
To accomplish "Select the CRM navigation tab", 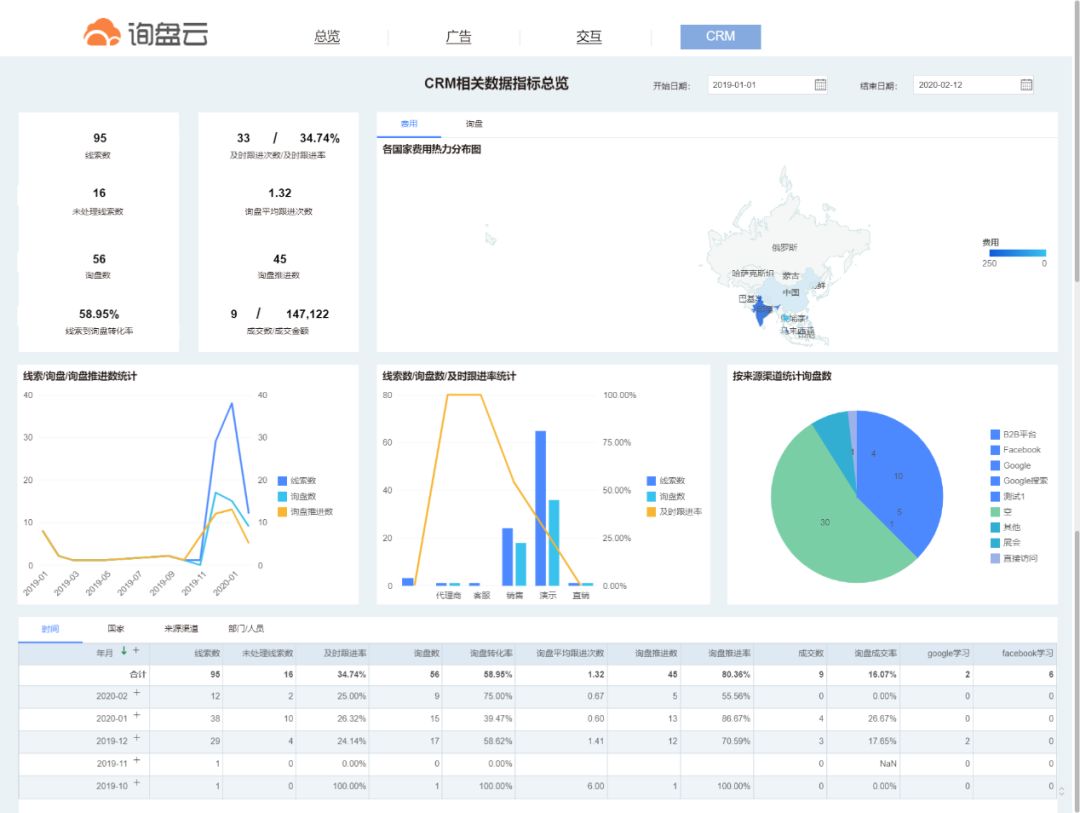I will [x=720, y=37].
